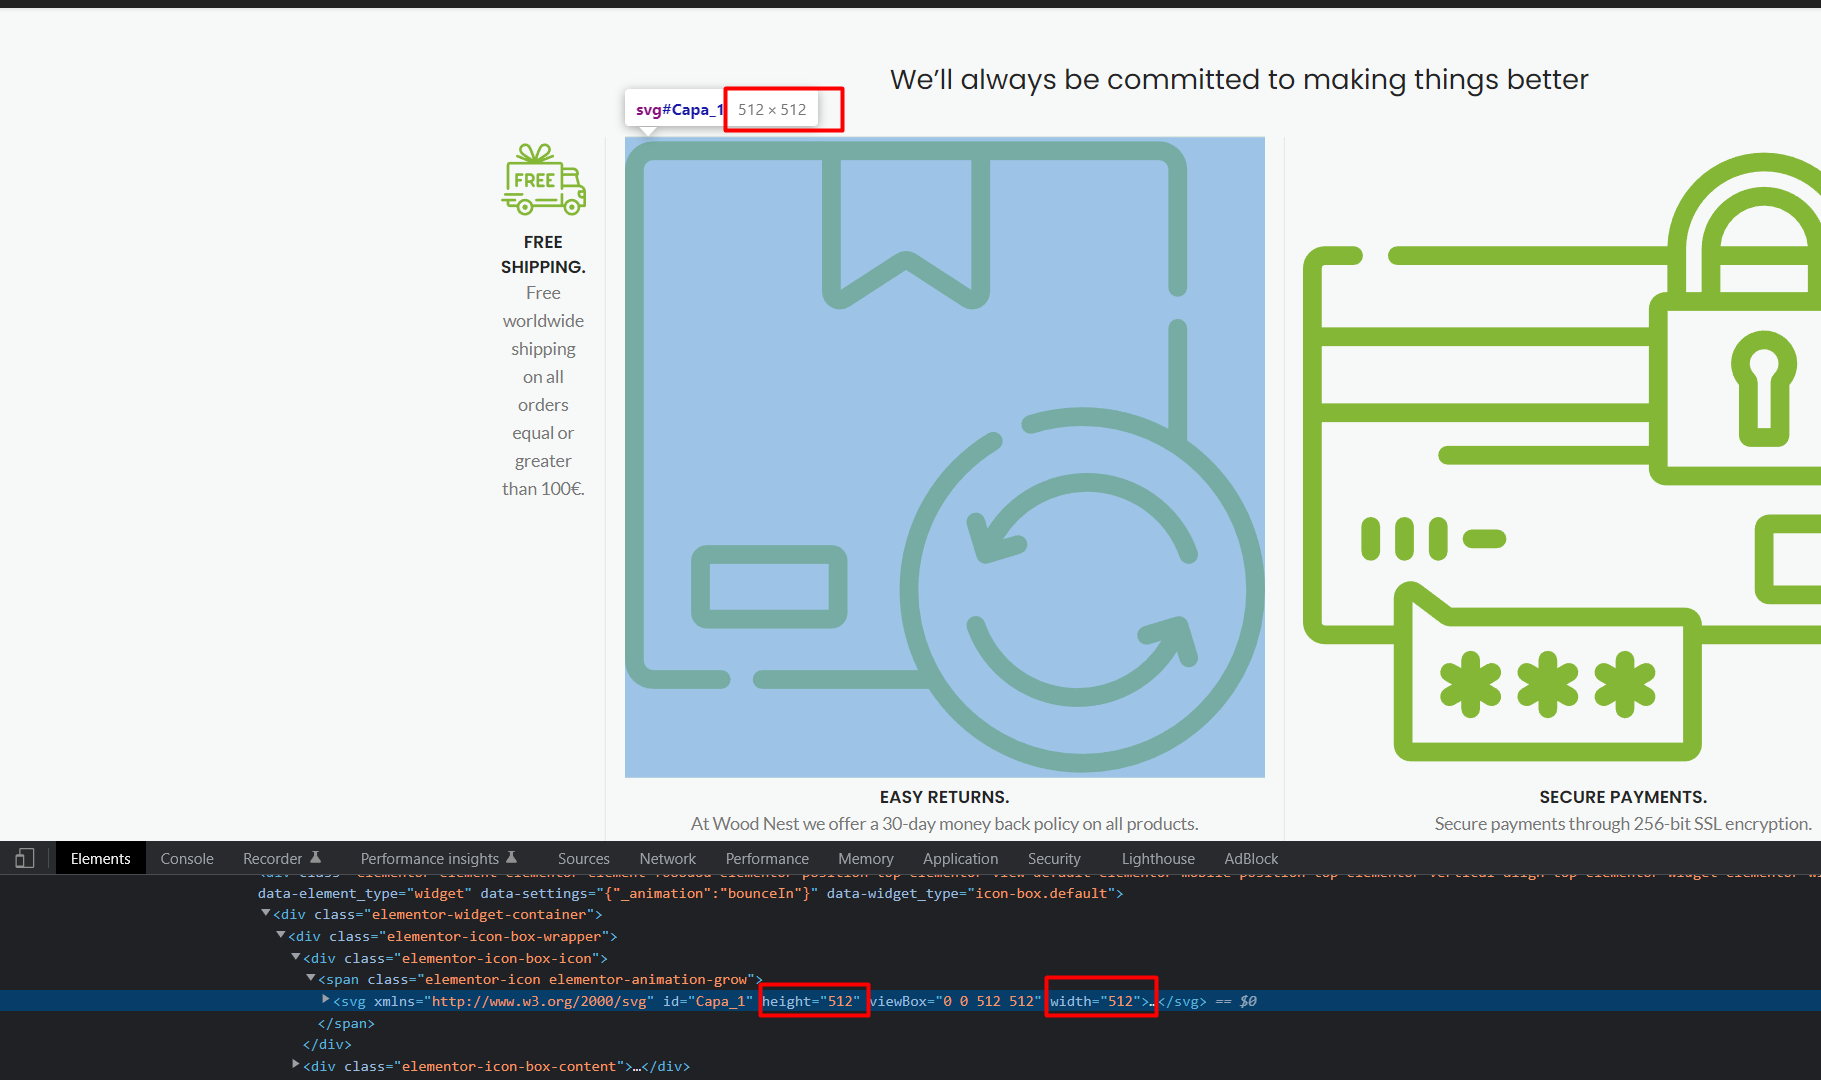Click the width="512" attribute

(x=1095, y=1001)
